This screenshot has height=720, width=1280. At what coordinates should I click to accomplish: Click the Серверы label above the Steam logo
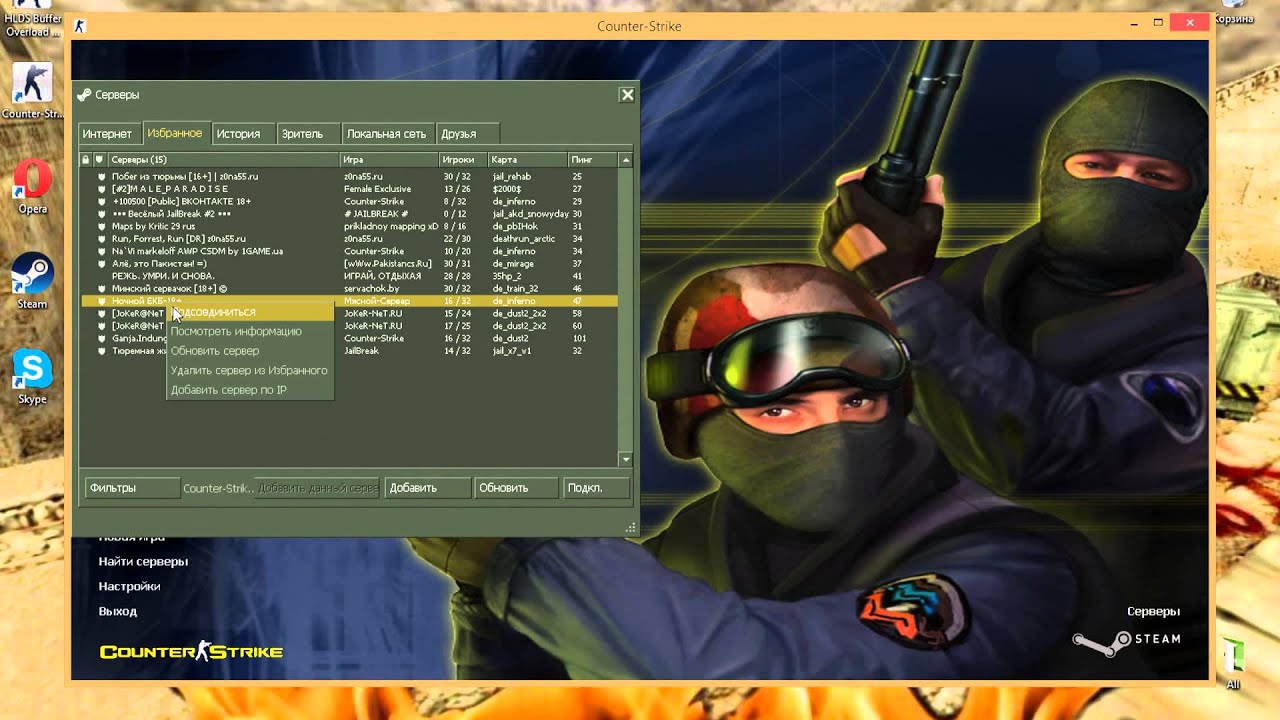1153,611
